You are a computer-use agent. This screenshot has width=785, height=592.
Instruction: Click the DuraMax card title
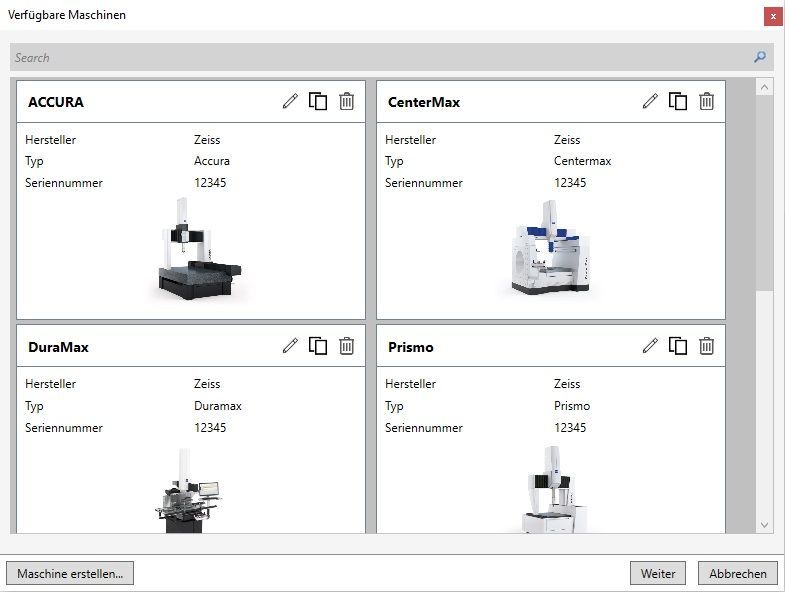pos(58,347)
